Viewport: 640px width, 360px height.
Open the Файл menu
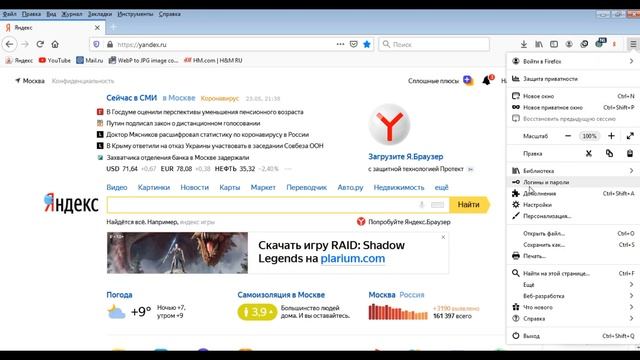pos(9,14)
